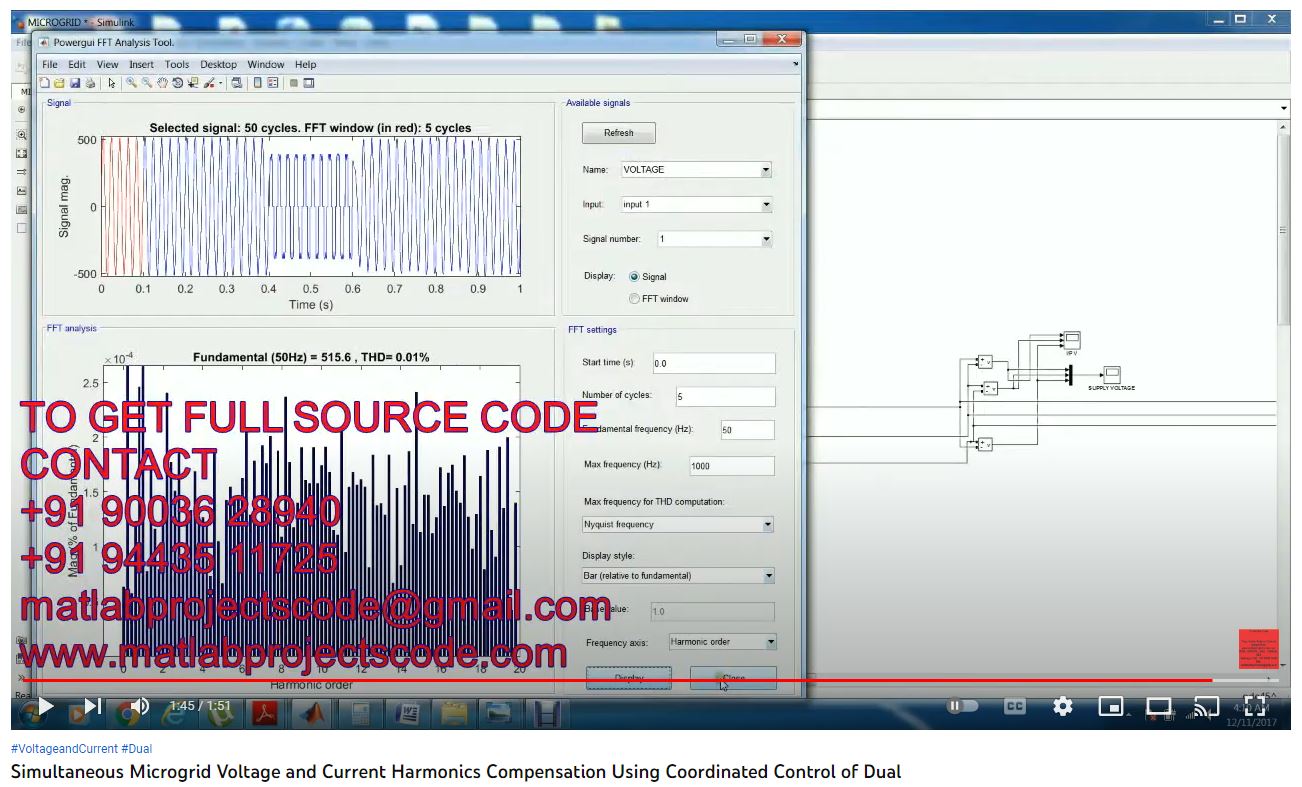Select the Signal display radio button
Screen dimensions: 1302x787
634,277
